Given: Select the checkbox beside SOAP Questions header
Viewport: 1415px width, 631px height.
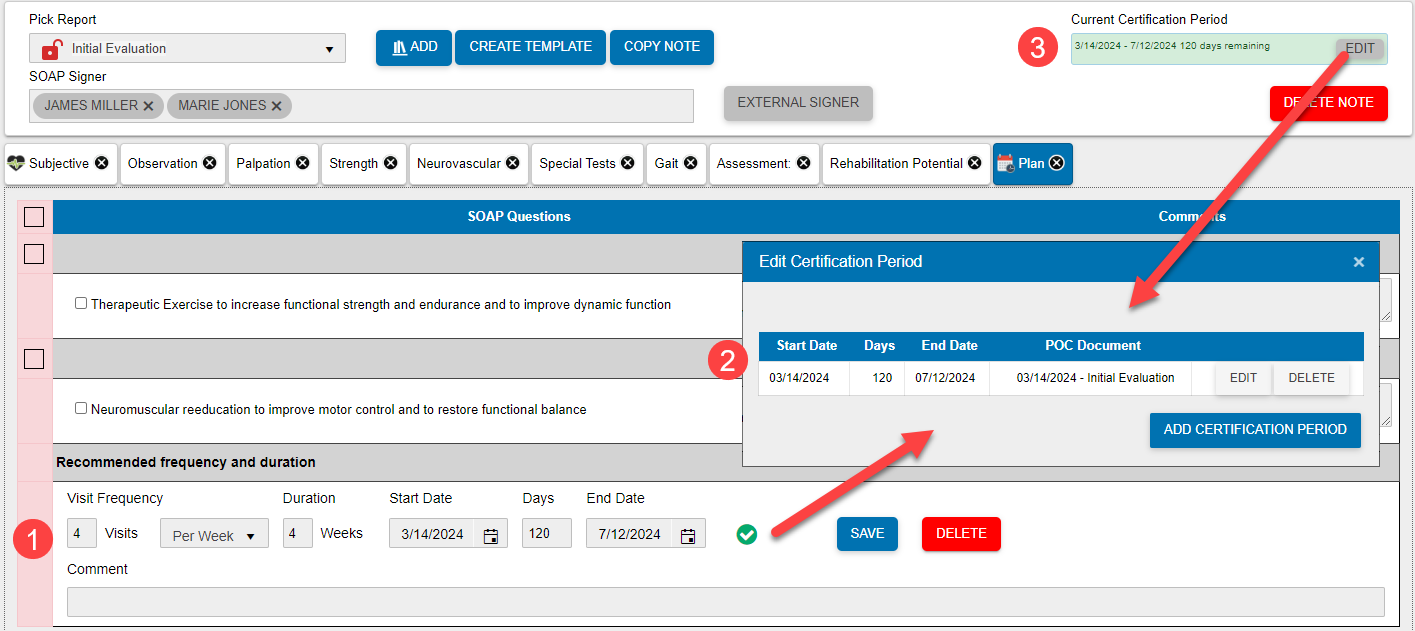Looking at the screenshot, I should point(33,216).
